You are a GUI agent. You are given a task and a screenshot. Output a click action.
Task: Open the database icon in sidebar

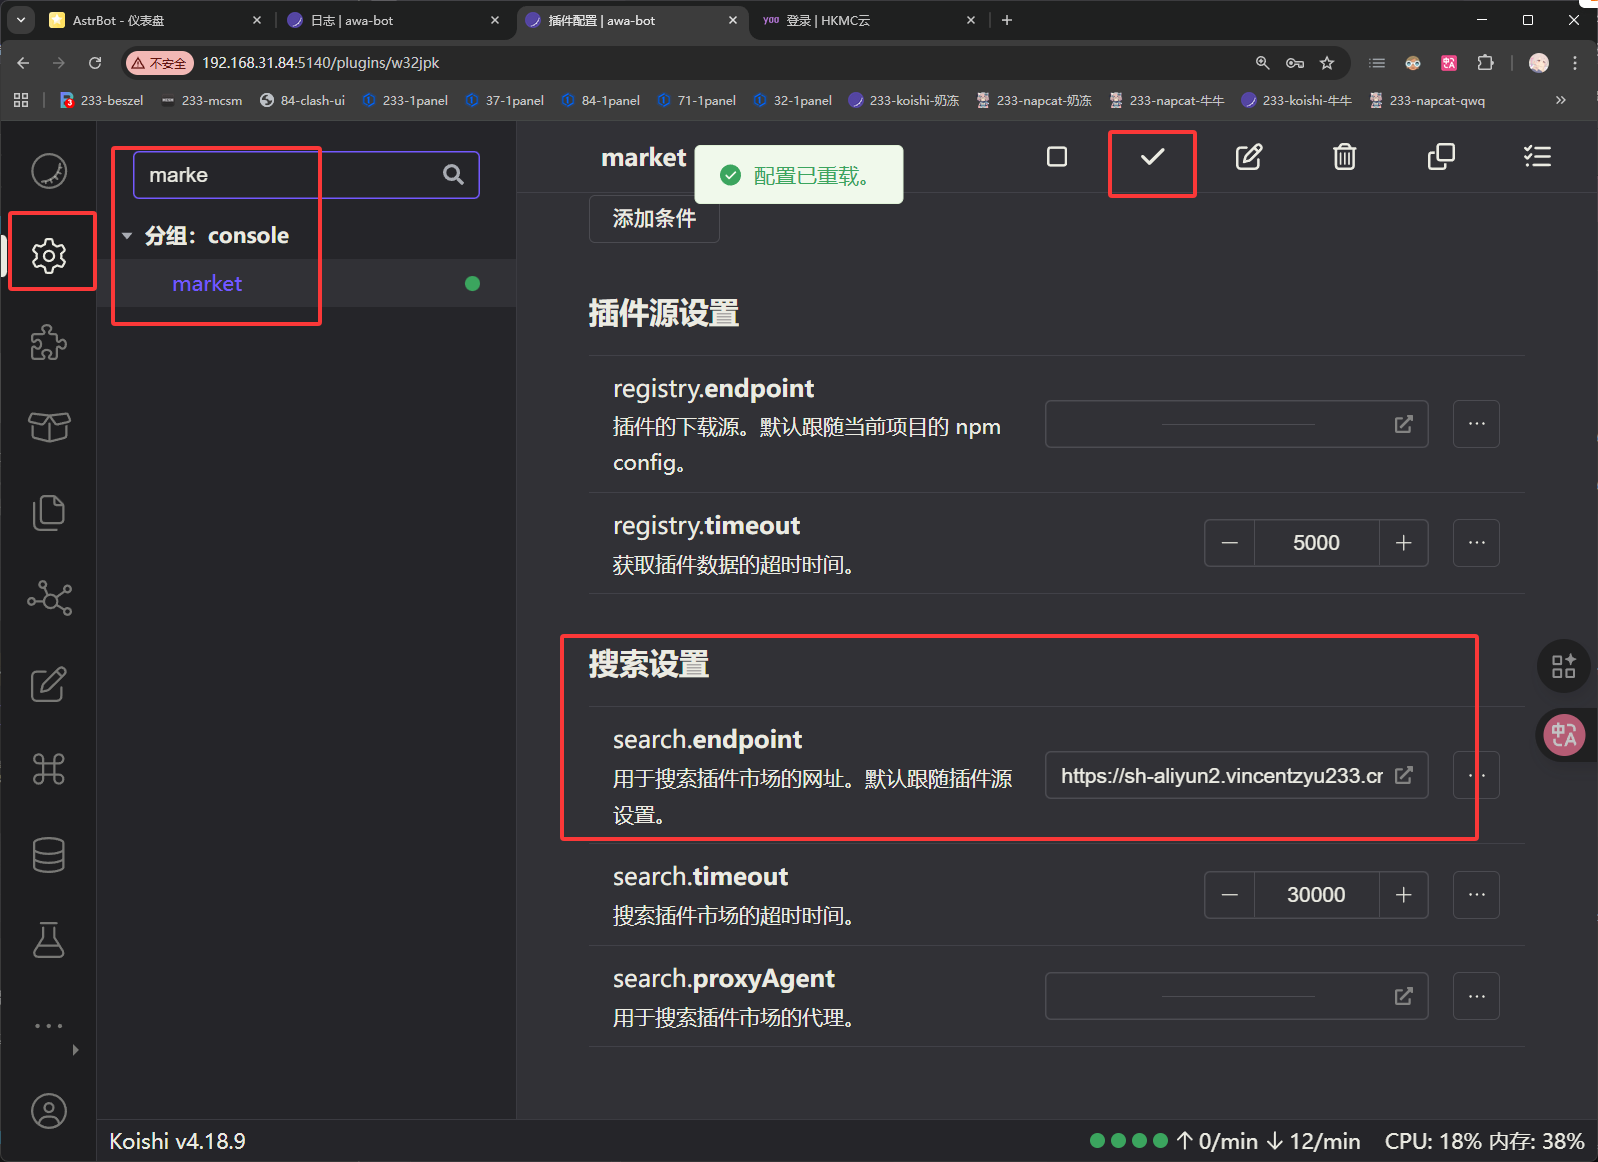(x=49, y=855)
